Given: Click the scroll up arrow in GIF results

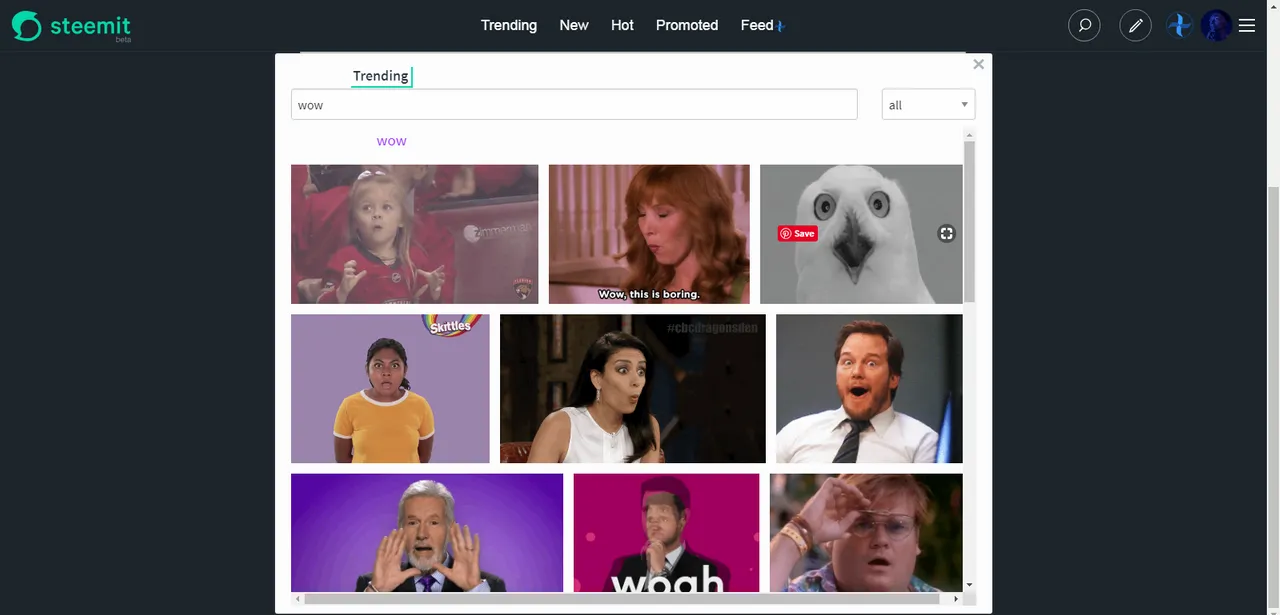Looking at the screenshot, I should click(969, 134).
